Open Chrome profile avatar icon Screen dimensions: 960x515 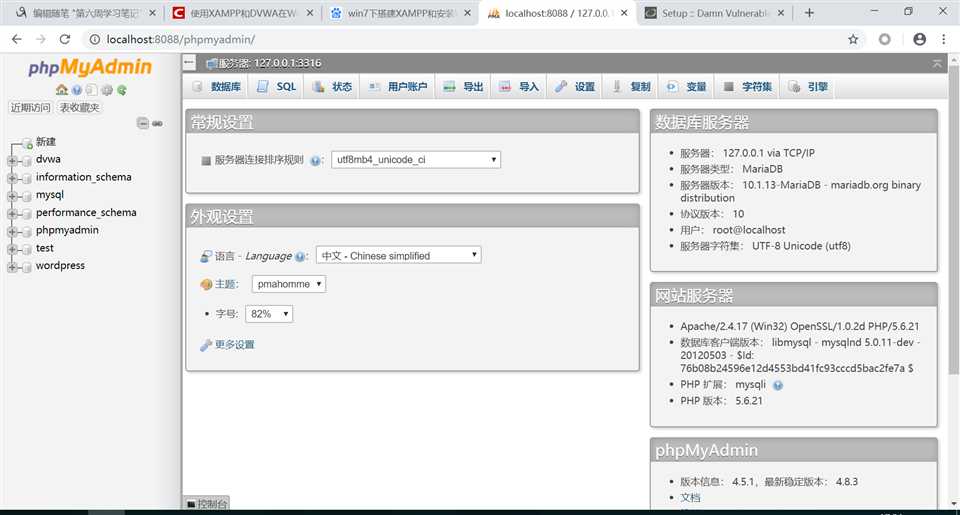pyautogui.click(x=919, y=39)
